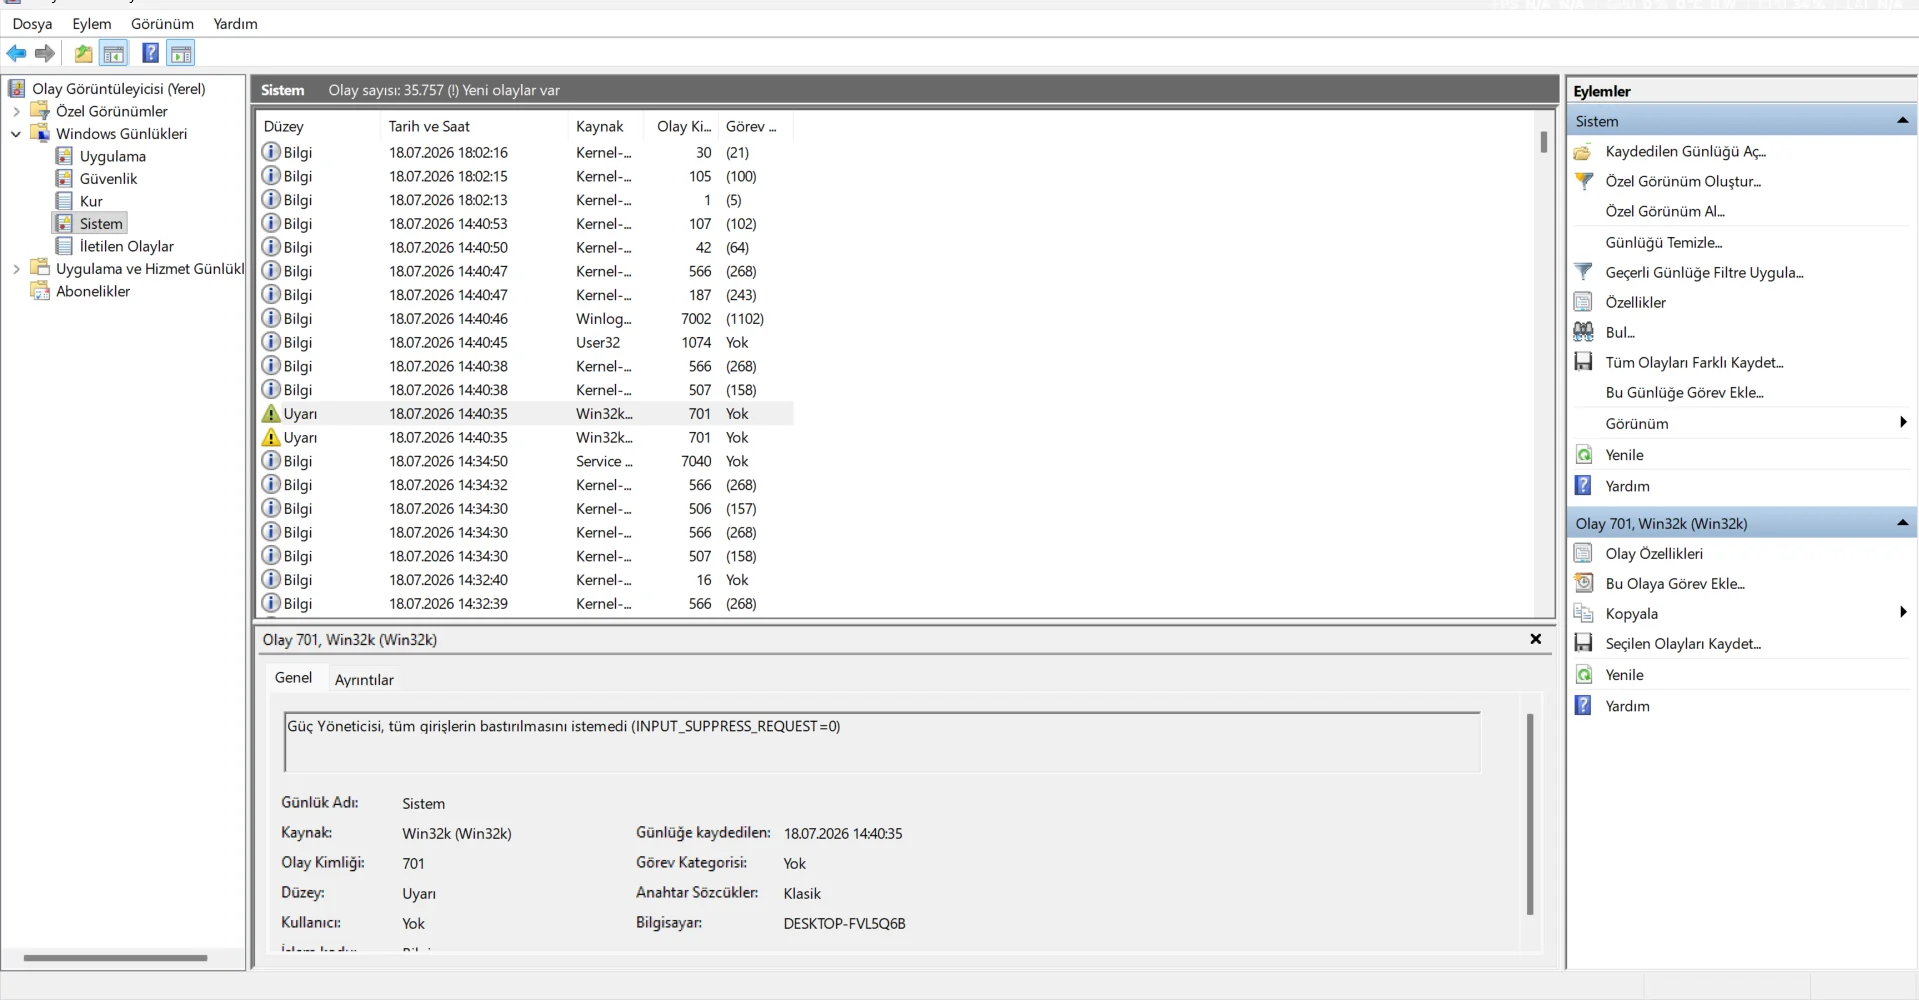
Task: Collapse the Windows Günlükleri tree node
Action: coord(16,134)
